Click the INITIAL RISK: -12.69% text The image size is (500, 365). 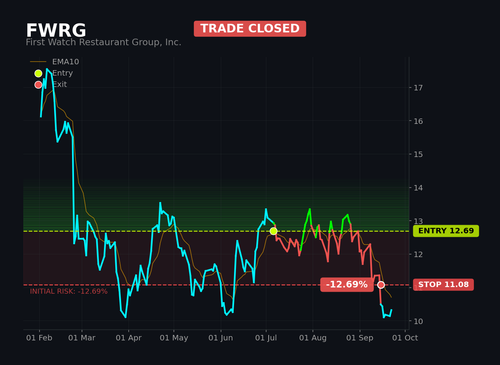[69, 292]
